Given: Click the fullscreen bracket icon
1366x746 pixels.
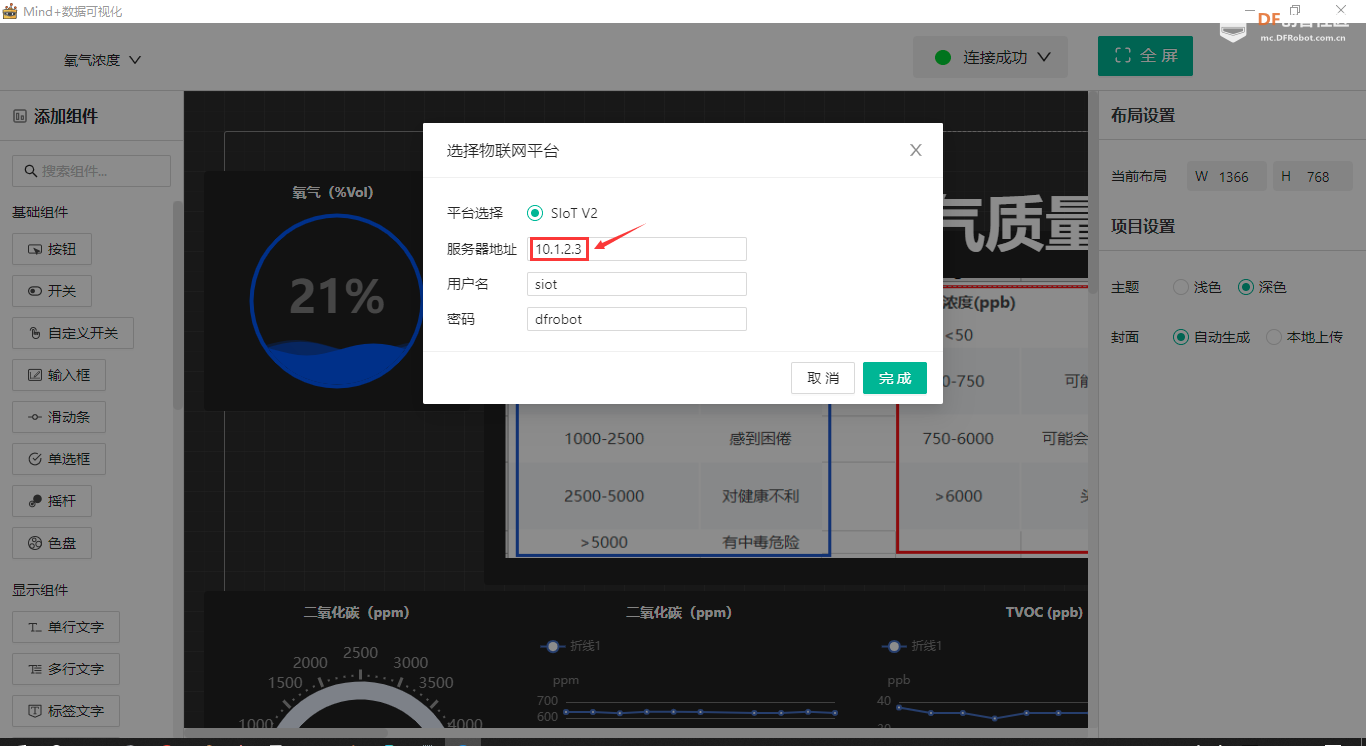Looking at the screenshot, I should pos(1122,56).
